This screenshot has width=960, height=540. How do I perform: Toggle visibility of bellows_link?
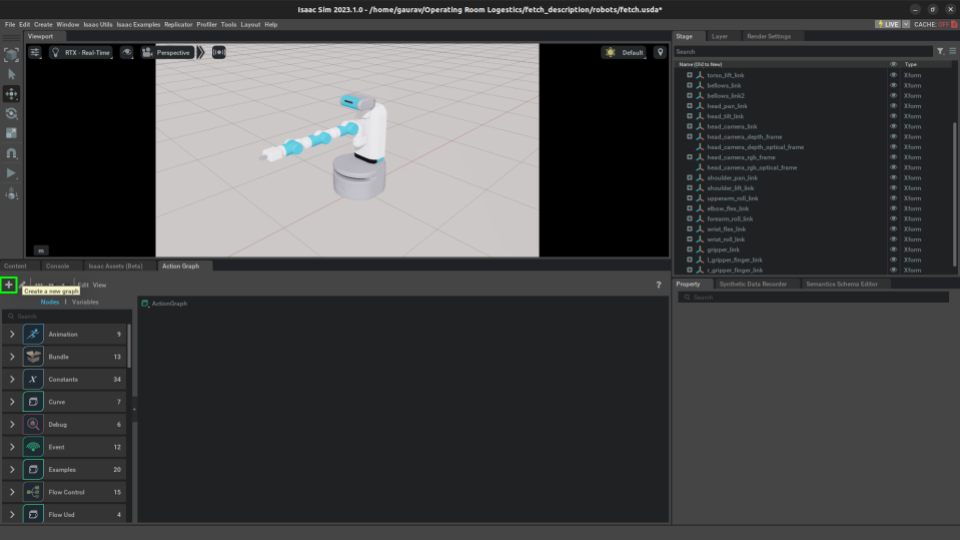(893, 86)
